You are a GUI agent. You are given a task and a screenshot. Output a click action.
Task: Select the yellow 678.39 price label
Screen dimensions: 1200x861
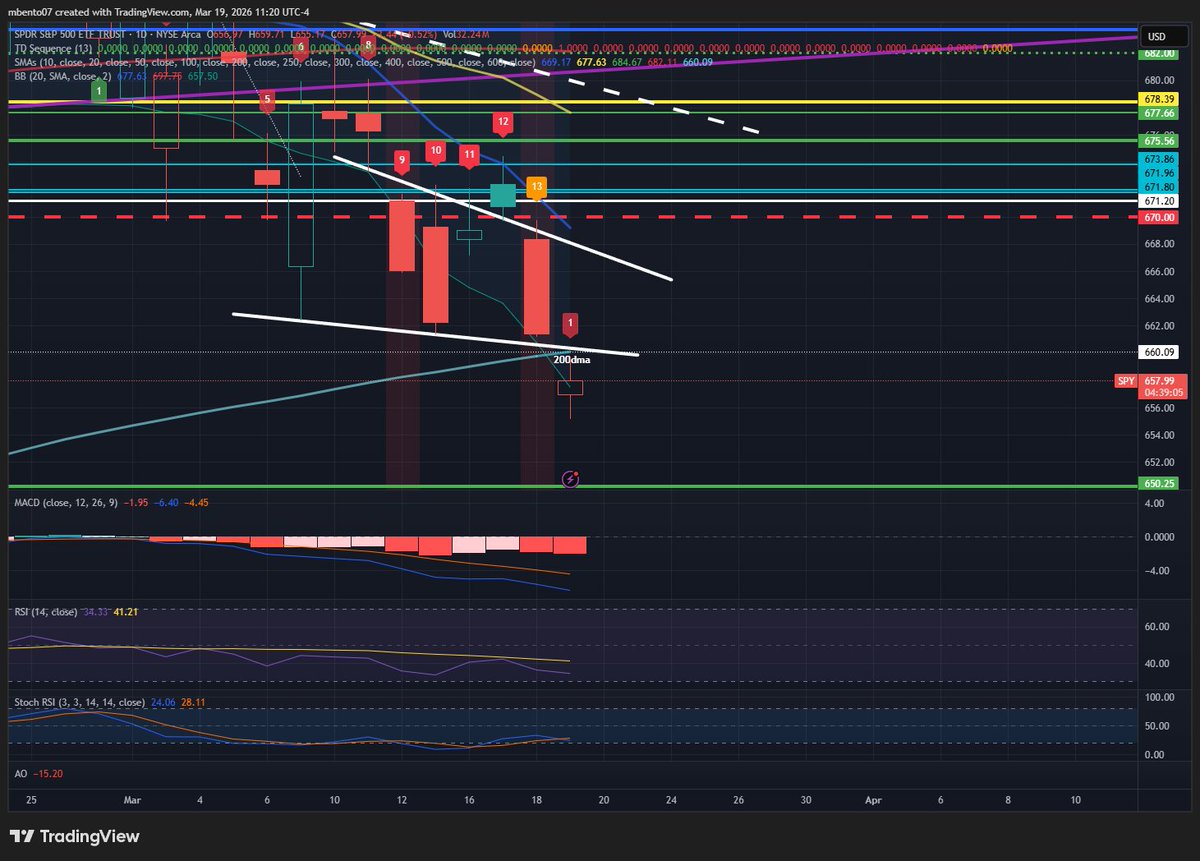(x=1157, y=100)
